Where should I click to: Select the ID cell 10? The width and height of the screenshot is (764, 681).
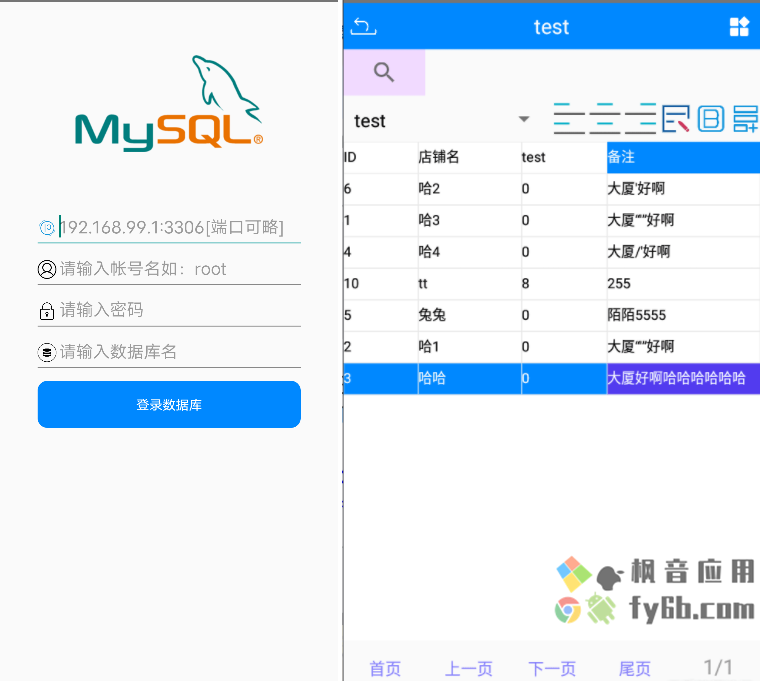click(x=381, y=284)
